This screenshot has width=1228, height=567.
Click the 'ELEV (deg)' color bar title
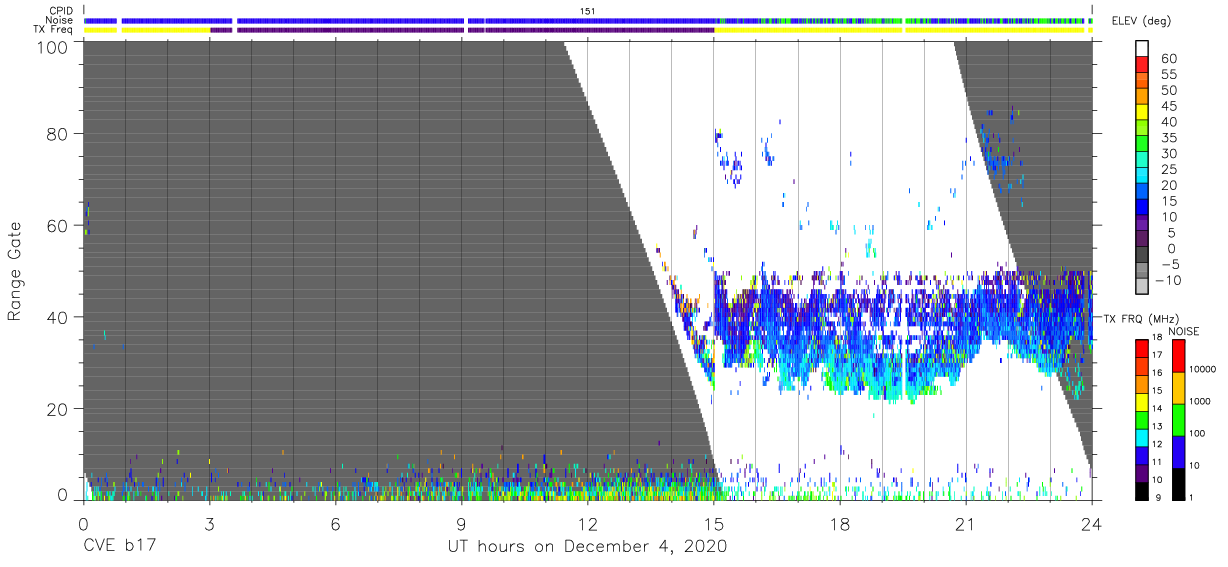pos(1141,22)
